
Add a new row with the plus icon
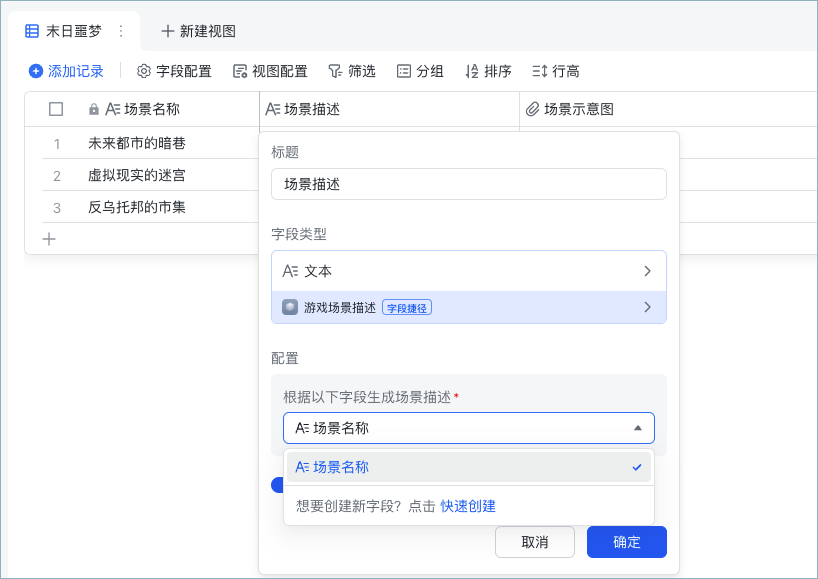(49, 239)
